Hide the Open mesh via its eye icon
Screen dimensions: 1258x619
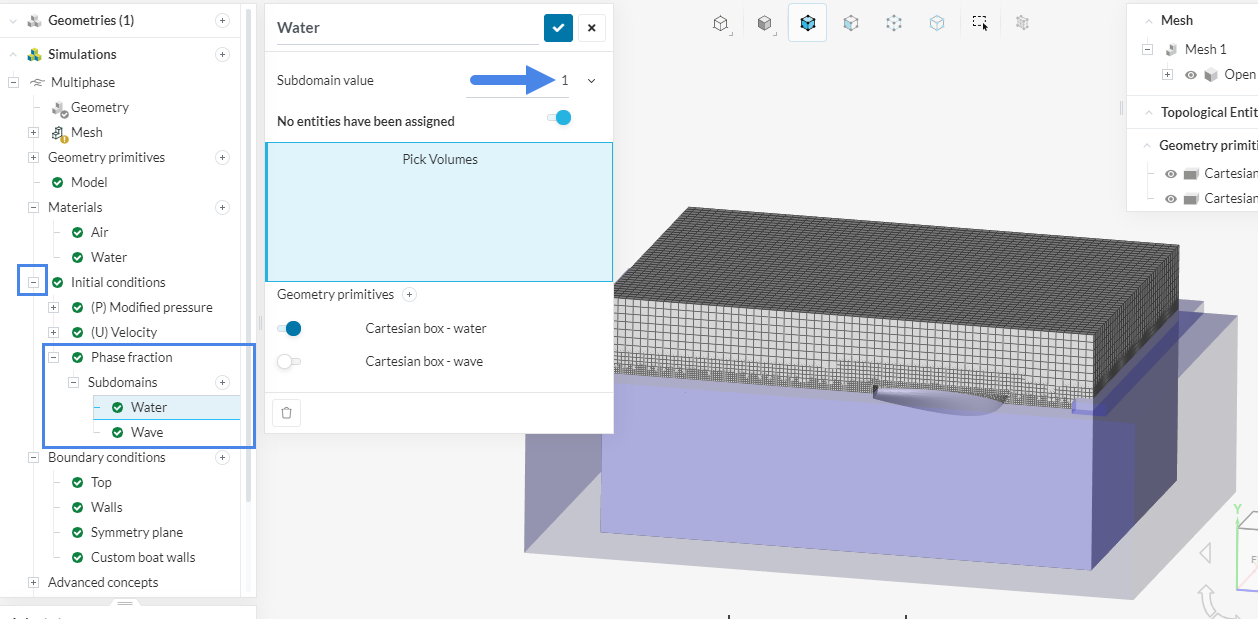click(x=1191, y=75)
